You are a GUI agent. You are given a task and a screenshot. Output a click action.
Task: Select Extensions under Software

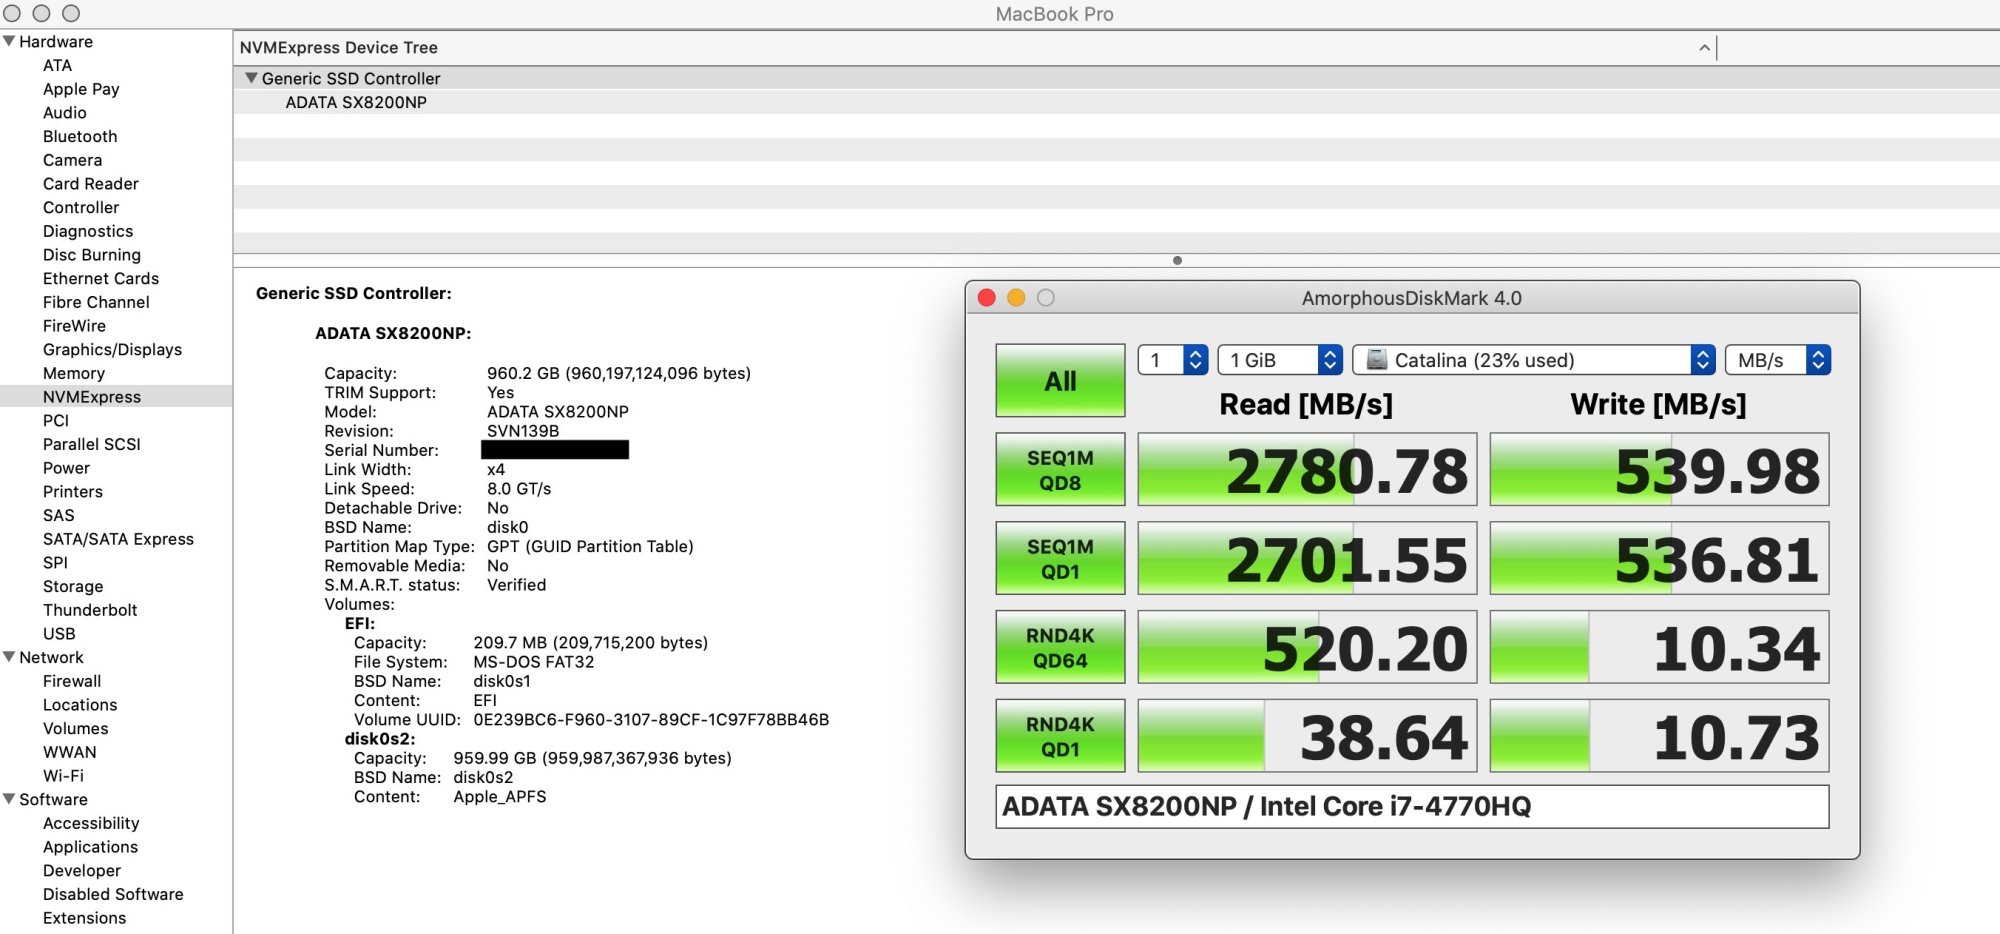click(x=84, y=918)
